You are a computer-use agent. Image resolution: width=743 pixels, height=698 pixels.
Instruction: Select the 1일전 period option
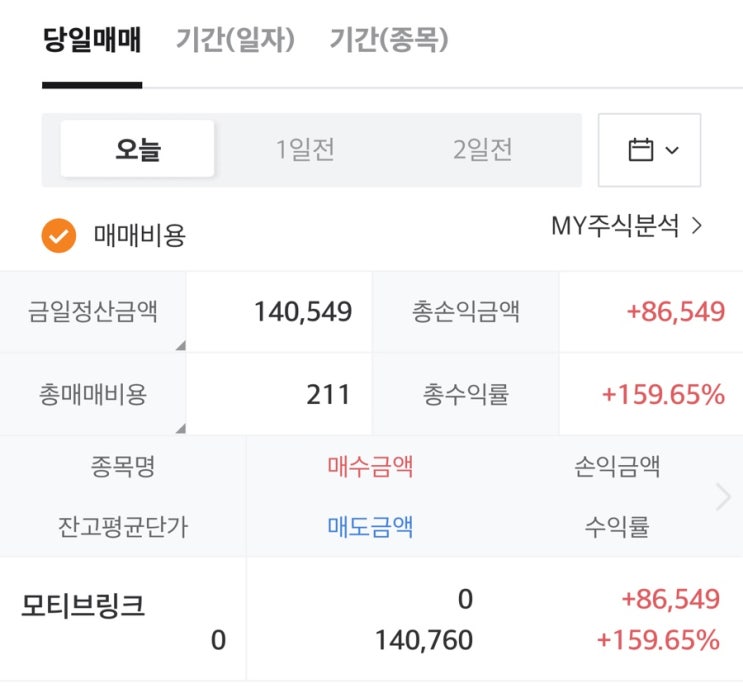[x=305, y=150]
